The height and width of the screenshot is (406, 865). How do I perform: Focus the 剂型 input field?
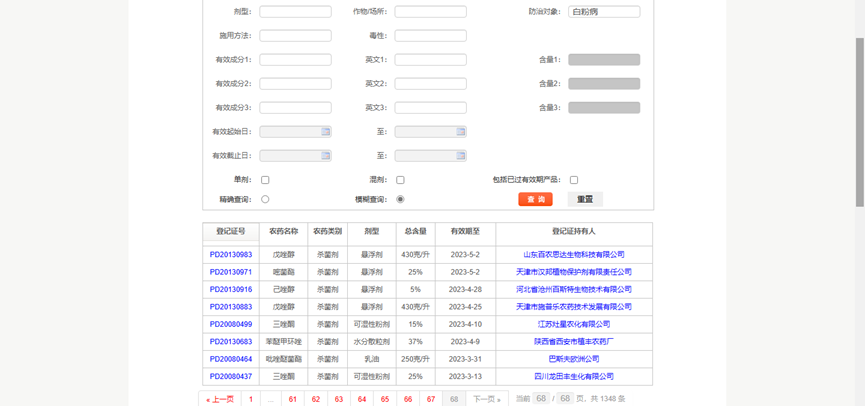pyautogui.click(x=296, y=12)
